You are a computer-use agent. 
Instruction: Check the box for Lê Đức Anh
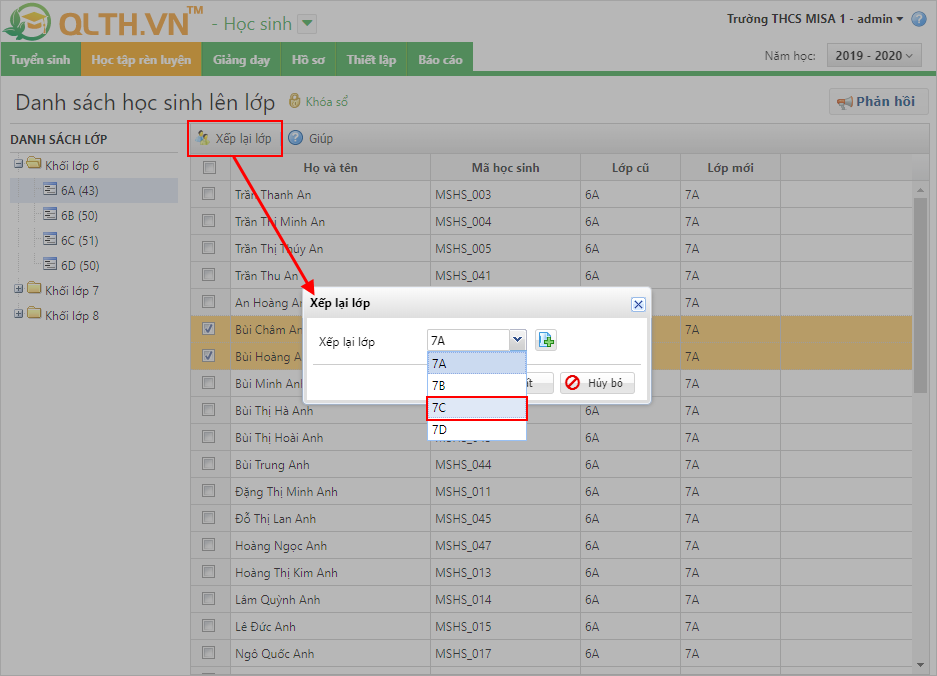[x=209, y=626]
